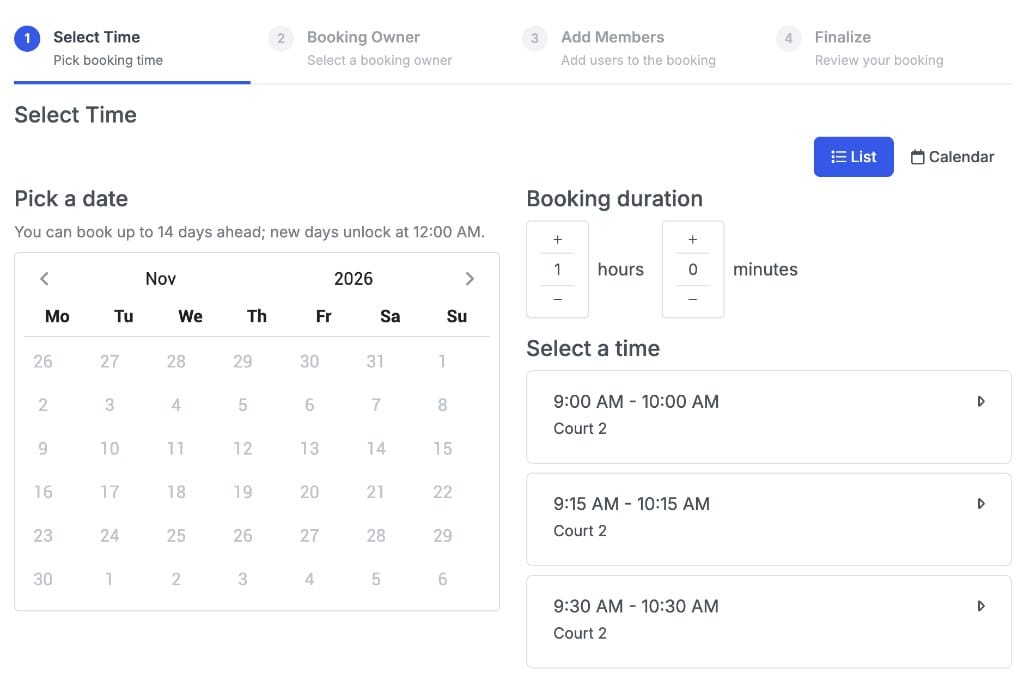Go to previous month with left chevron

tap(44, 278)
